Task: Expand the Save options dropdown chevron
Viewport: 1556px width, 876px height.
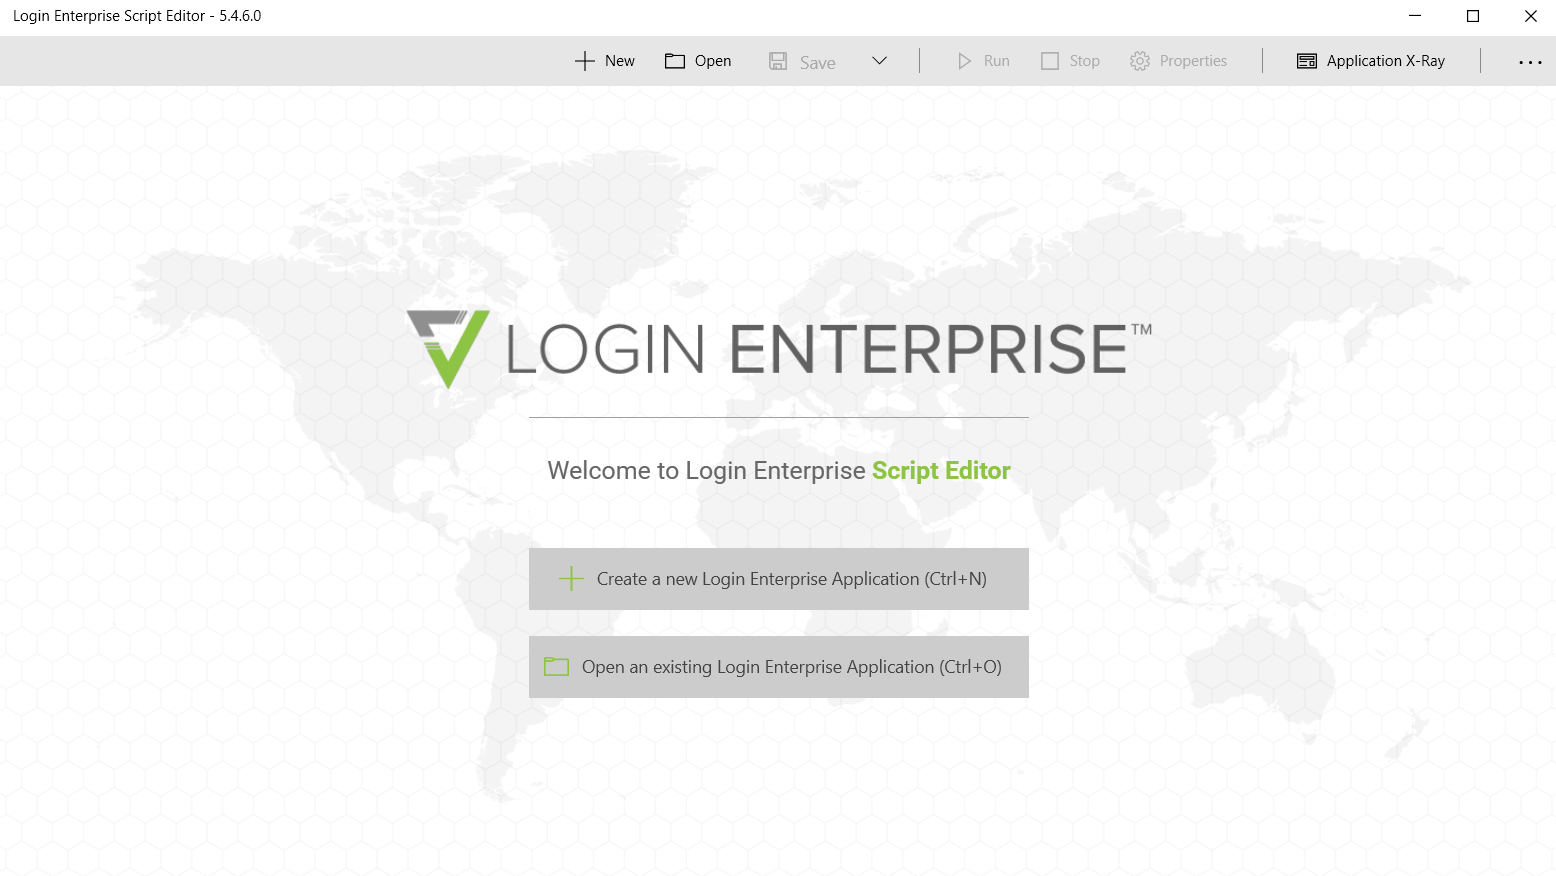Action: click(880, 61)
